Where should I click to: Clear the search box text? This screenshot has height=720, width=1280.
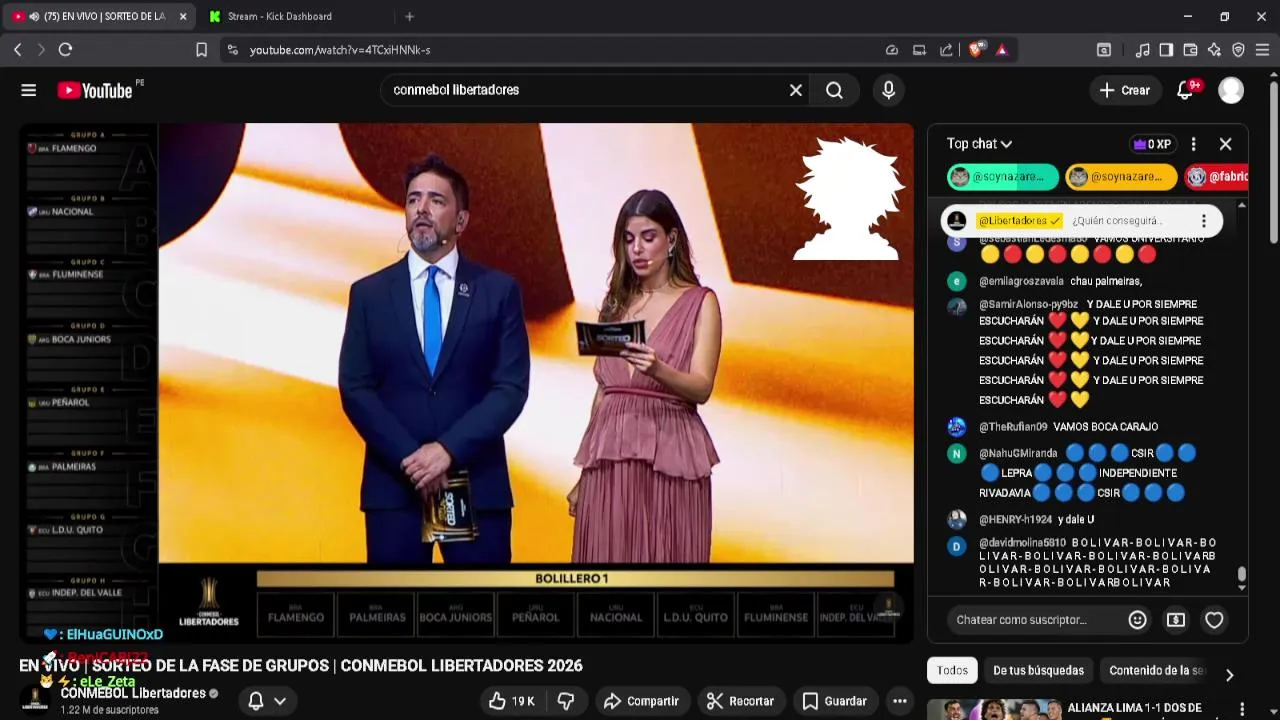coord(796,90)
